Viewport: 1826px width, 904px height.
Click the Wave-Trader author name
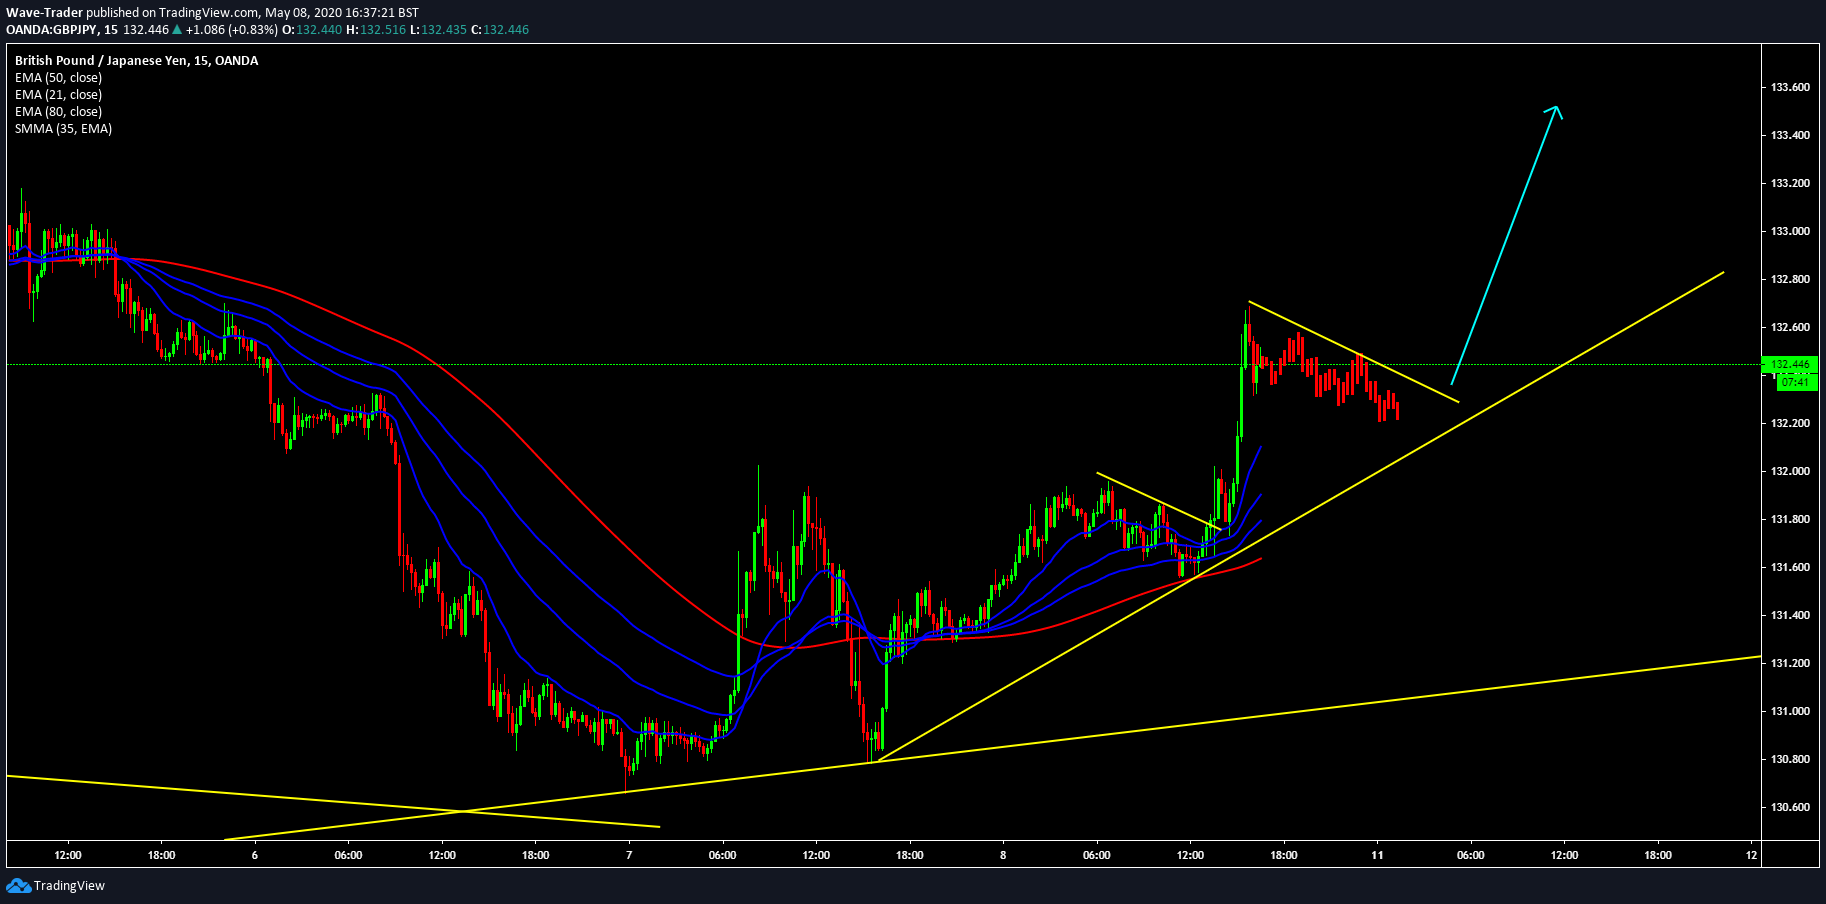[45, 13]
